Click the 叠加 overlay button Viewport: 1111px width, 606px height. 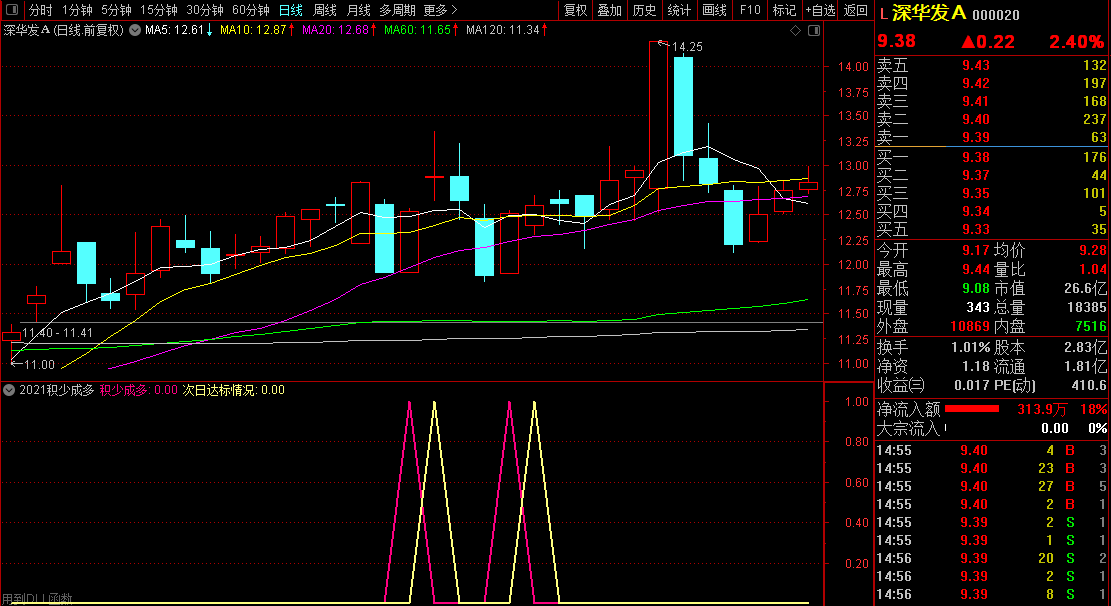[609, 10]
